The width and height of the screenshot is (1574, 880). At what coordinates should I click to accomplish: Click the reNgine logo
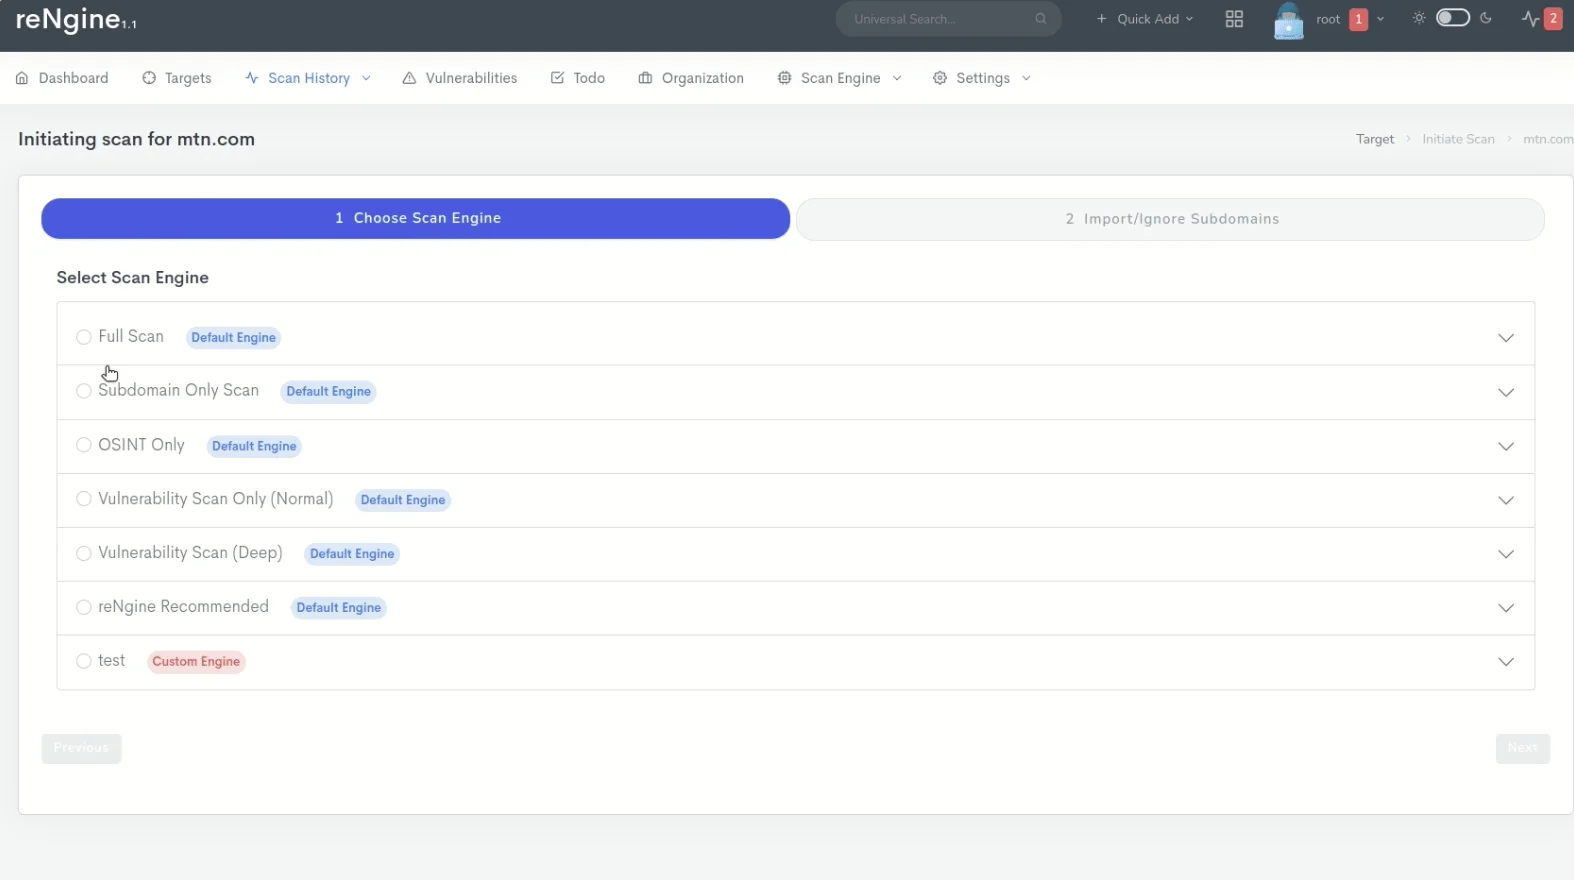tap(76, 19)
